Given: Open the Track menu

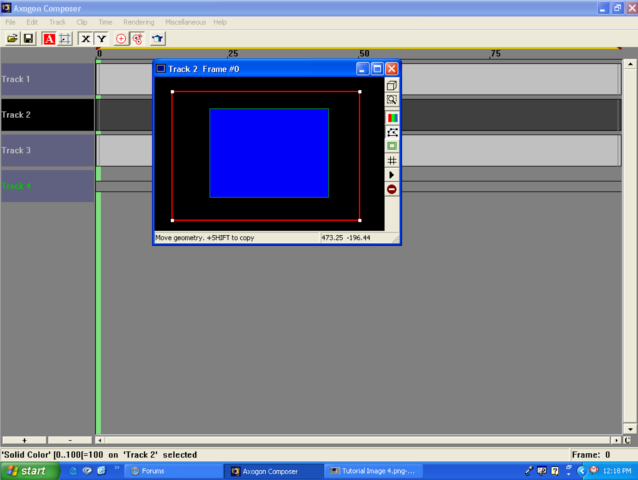Looking at the screenshot, I should (57, 22).
